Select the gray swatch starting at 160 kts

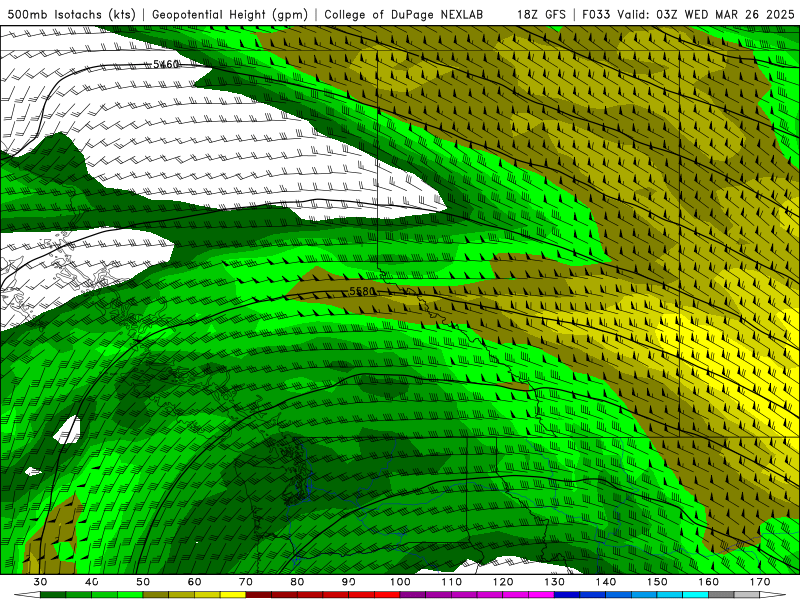(721, 595)
